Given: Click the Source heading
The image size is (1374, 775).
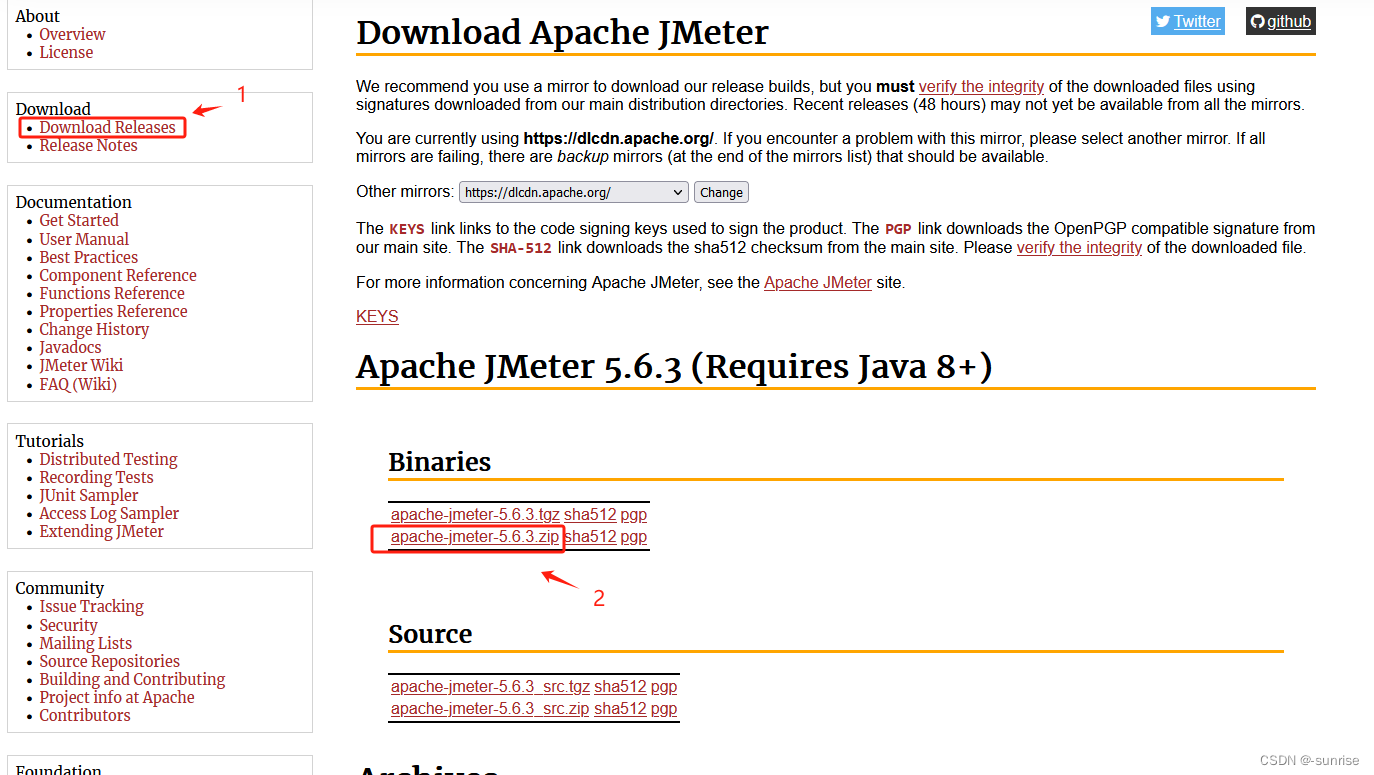Looking at the screenshot, I should pos(430,633).
